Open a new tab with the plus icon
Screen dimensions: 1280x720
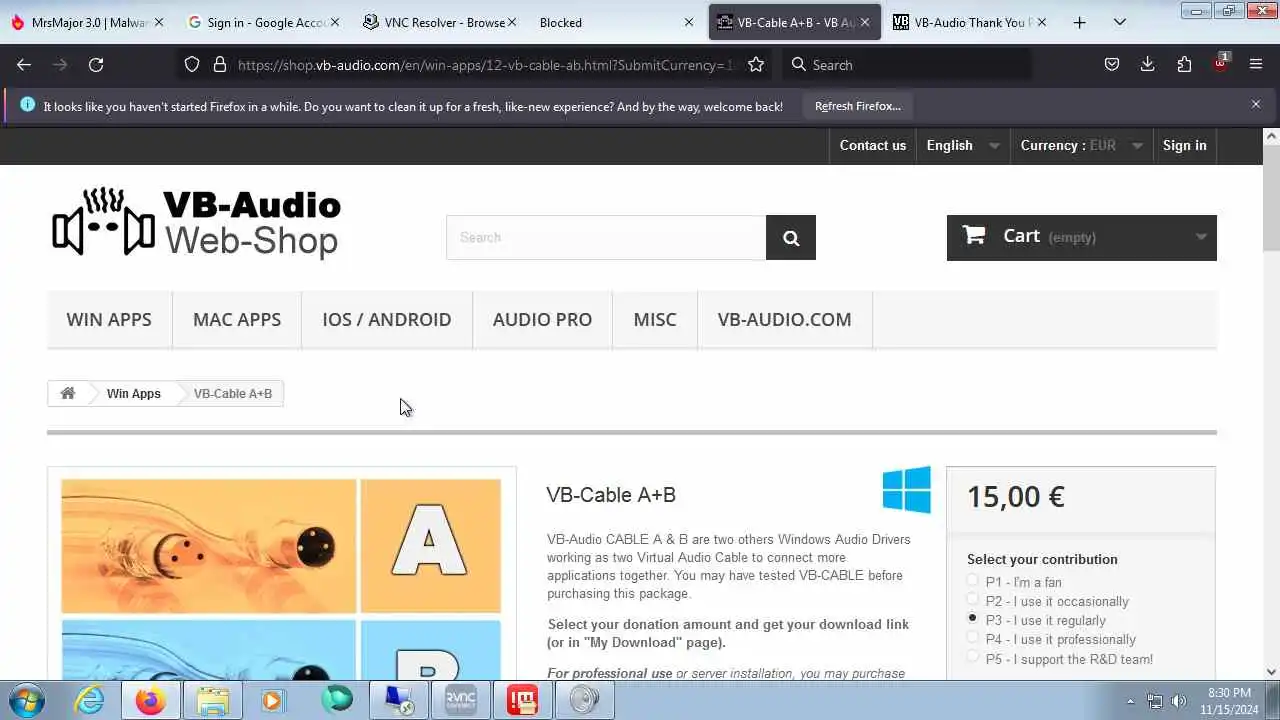click(1079, 22)
